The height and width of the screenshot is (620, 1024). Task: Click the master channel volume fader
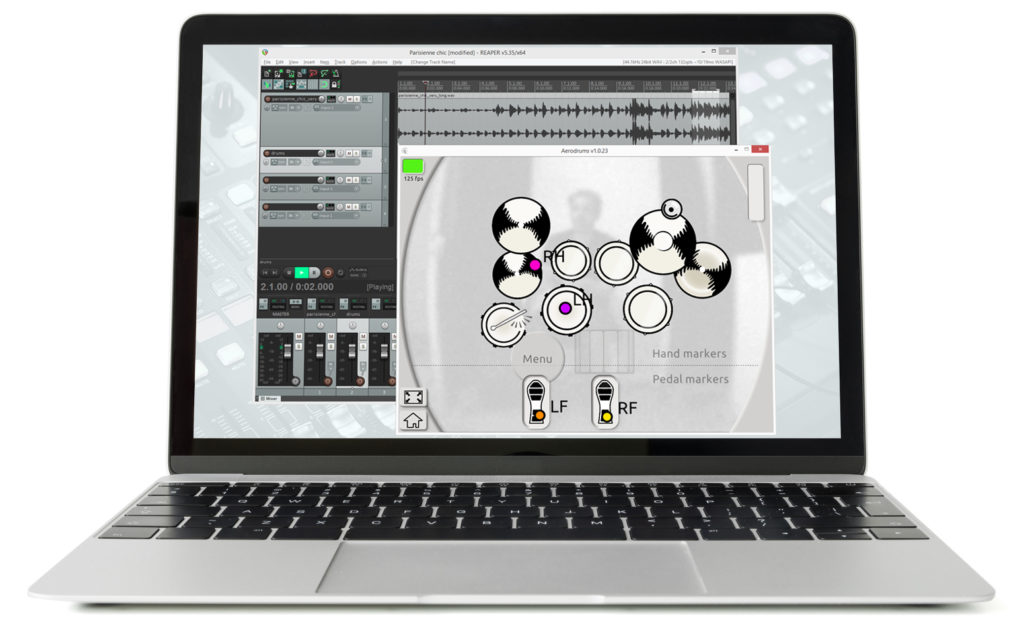pos(287,351)
